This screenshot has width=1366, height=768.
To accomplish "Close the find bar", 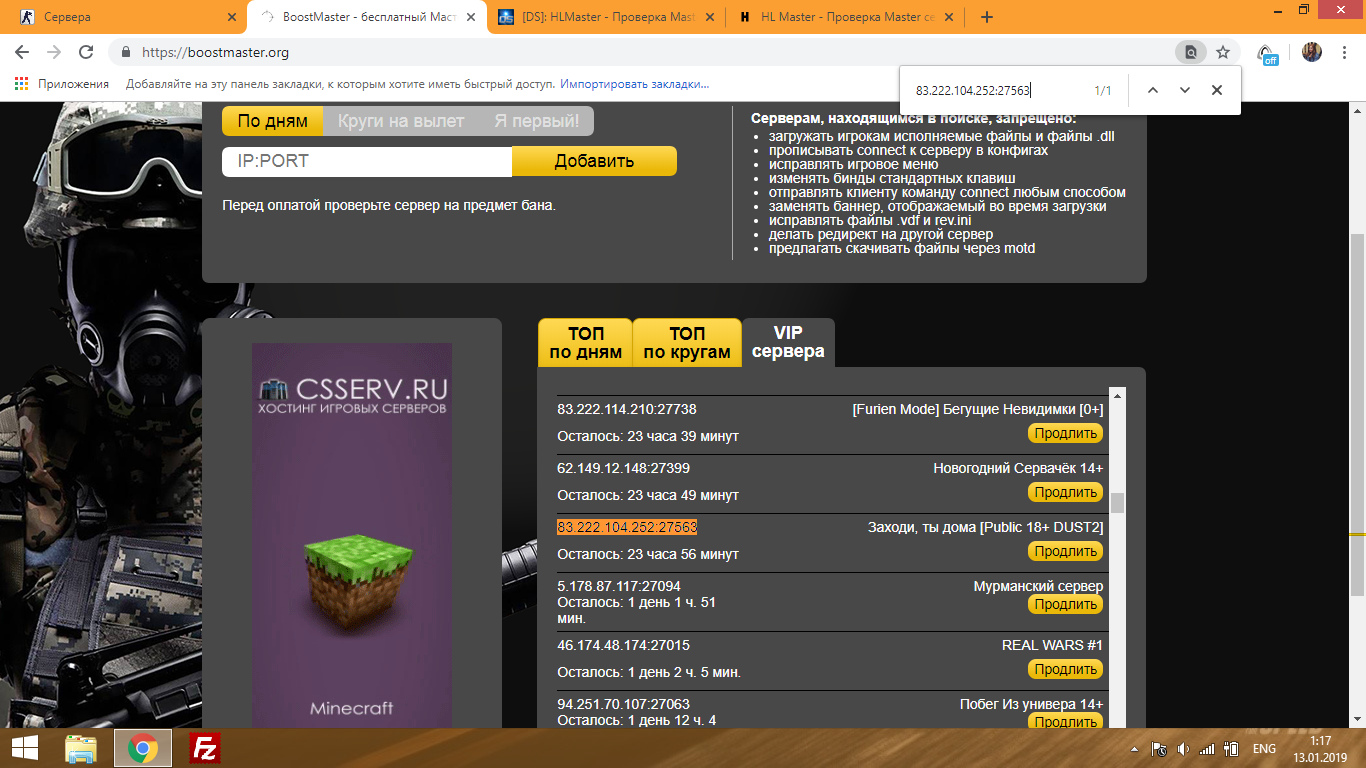I will 1217,90.
